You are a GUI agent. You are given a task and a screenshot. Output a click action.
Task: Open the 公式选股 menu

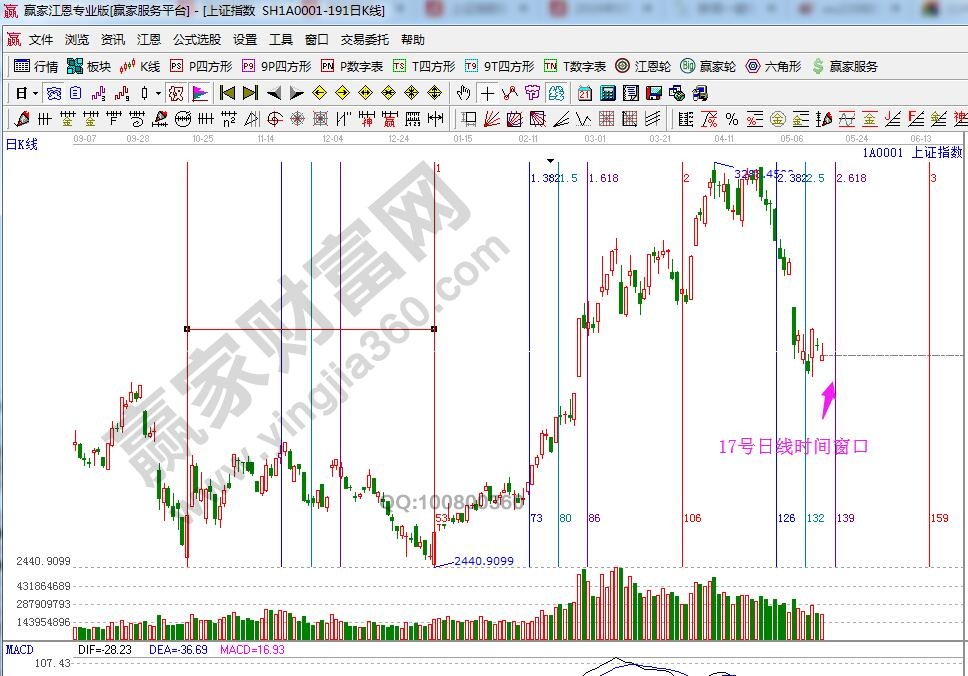197,40
